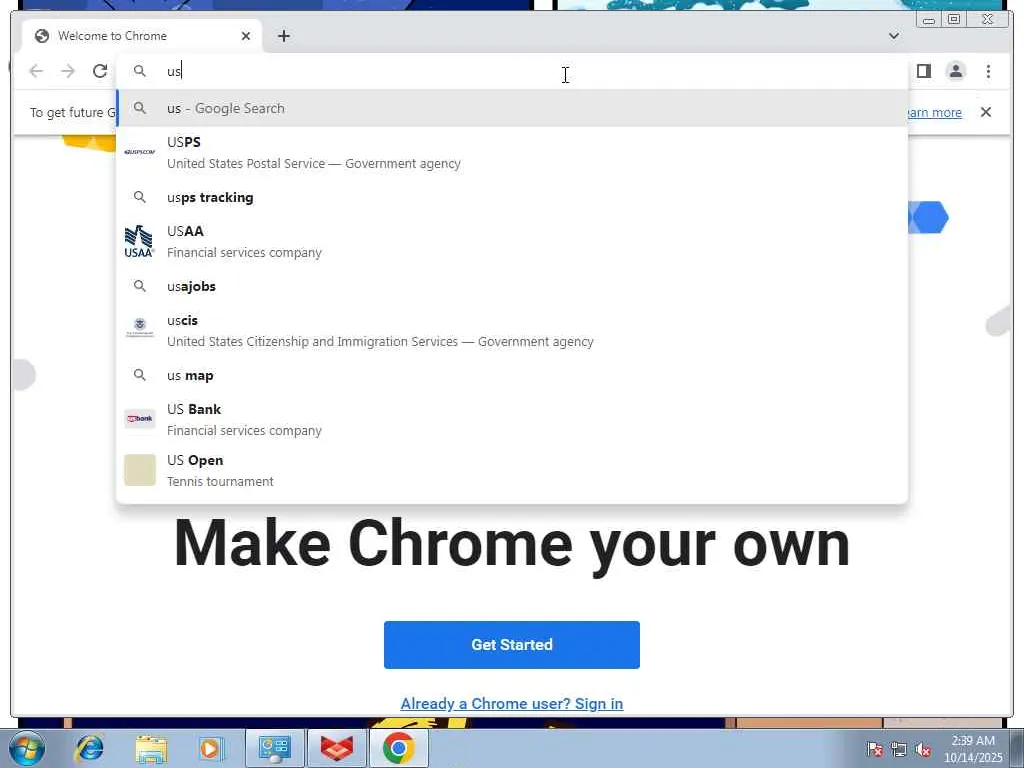This screenshot has height=768, width=1024.
Task: Select the USAA suggestion
Action: 512,242
